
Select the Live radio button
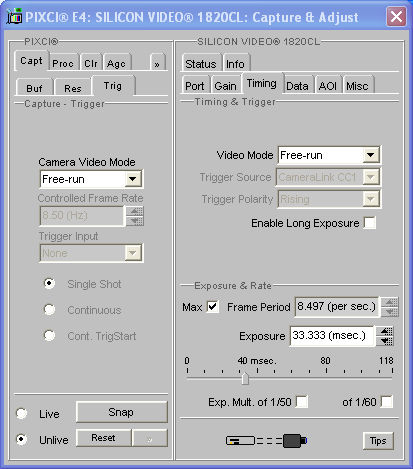(x=22, y=414)
